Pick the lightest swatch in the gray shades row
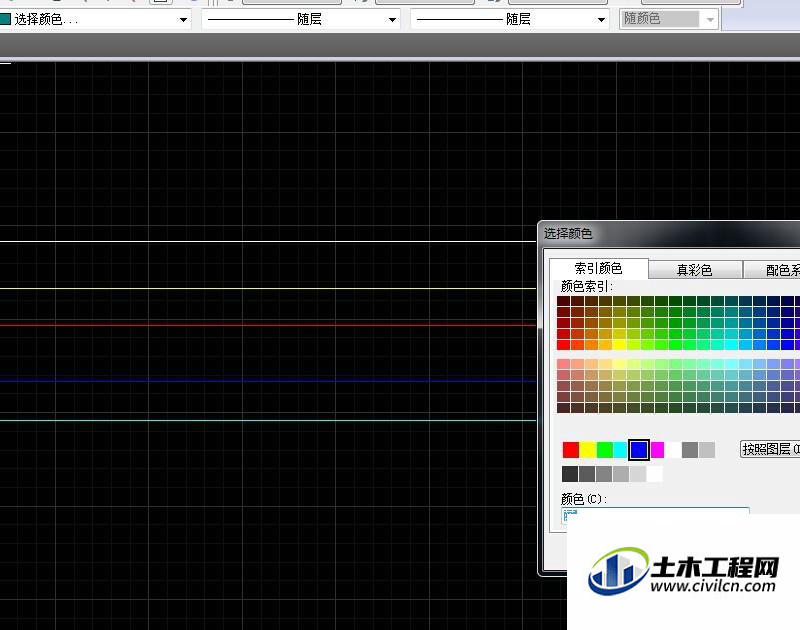This screenshot has width=800, height=630. [655, 474]
